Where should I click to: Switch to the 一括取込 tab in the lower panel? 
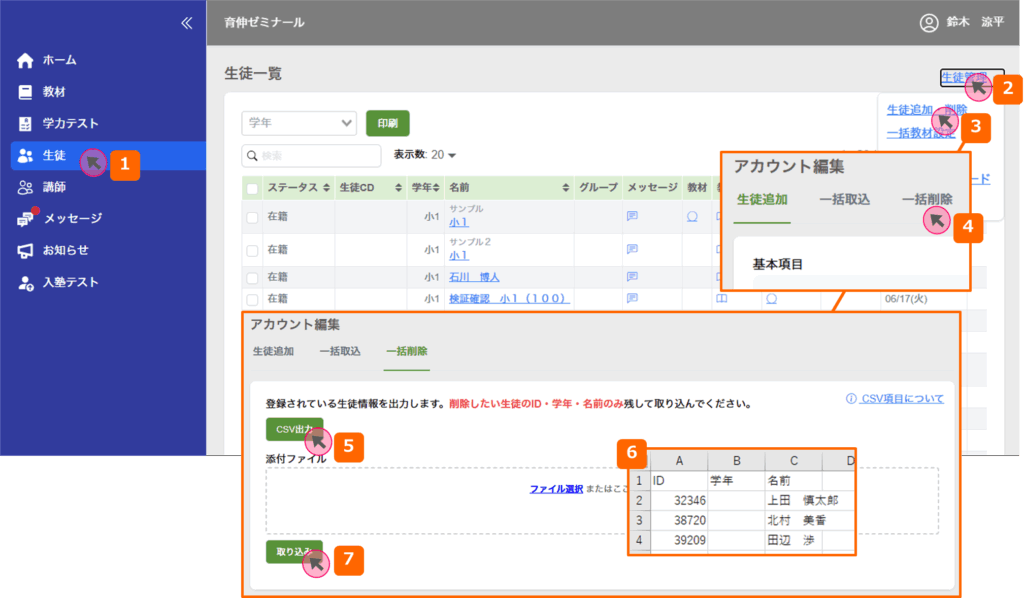point(339,352)
